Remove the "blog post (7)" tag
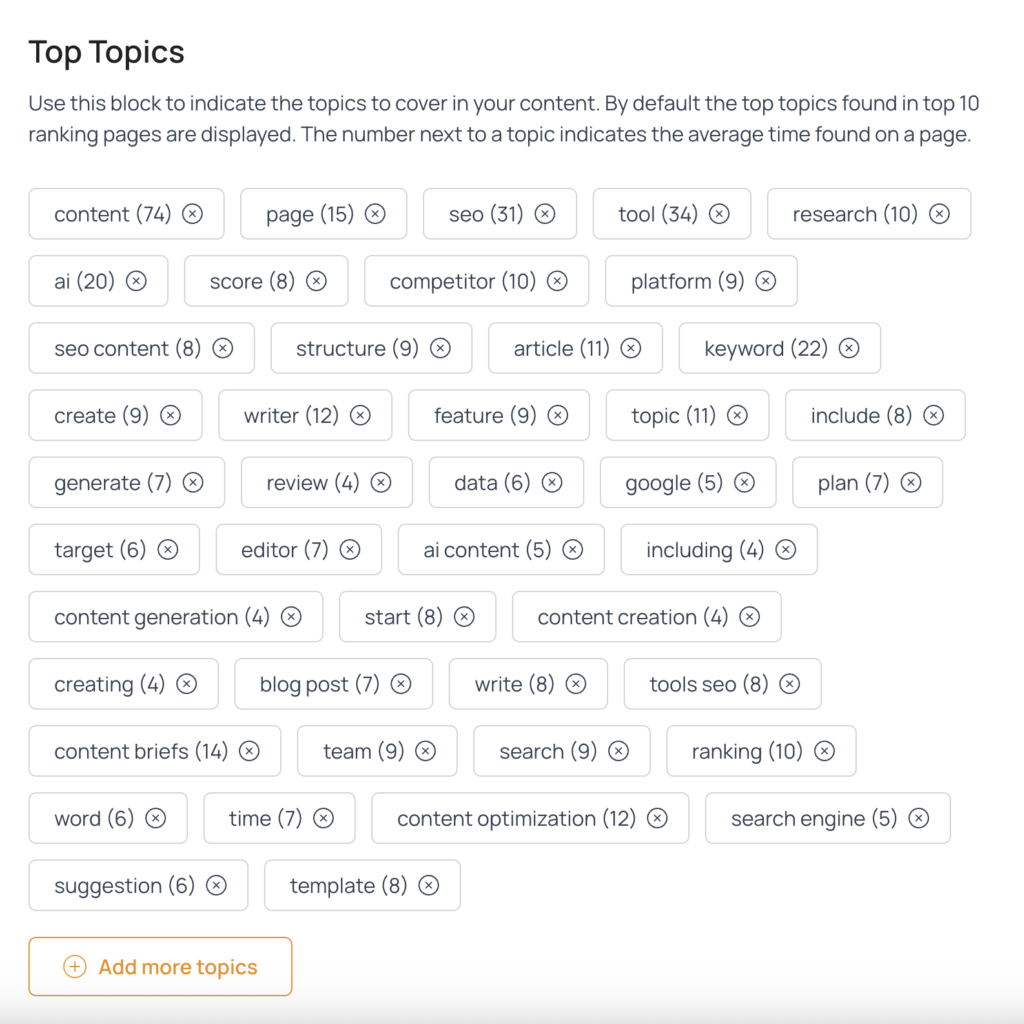 (x=401, y=684)
